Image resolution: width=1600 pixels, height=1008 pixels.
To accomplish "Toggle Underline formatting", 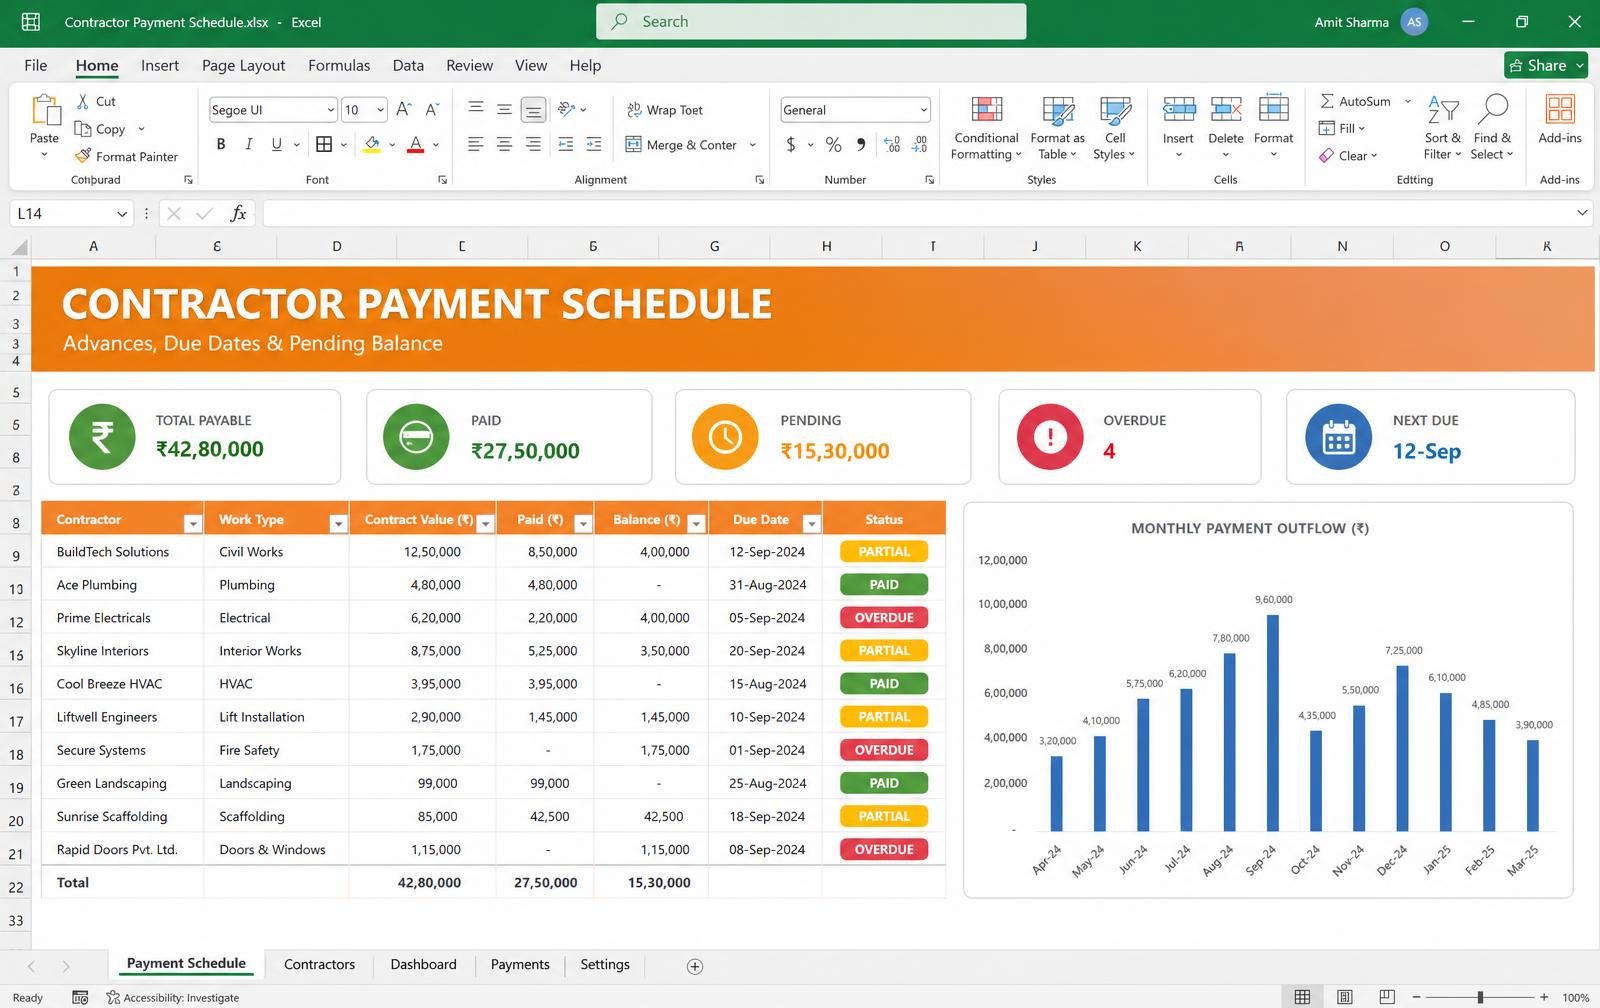I will point(277,144).
